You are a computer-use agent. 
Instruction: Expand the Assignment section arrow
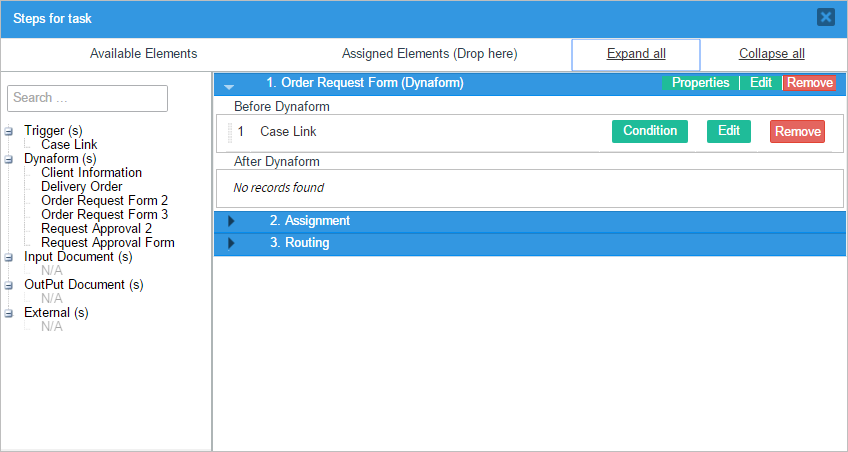pyautogui.click(x=231, y=221)
